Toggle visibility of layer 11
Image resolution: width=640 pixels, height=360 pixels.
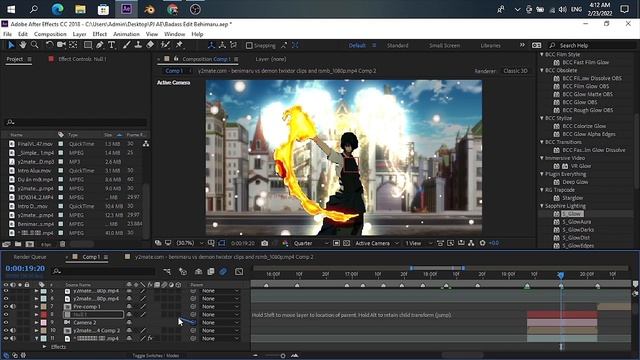click(6, 338)
